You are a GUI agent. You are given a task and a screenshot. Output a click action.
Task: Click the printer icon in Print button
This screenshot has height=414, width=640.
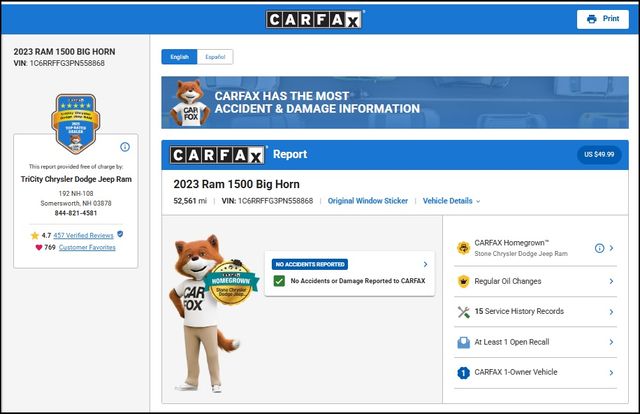591,19
